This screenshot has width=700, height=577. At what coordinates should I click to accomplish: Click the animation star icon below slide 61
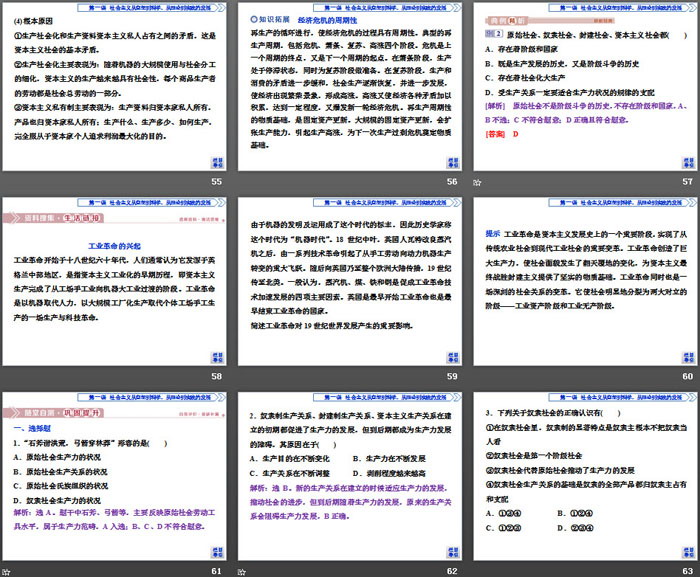point(9,571)
